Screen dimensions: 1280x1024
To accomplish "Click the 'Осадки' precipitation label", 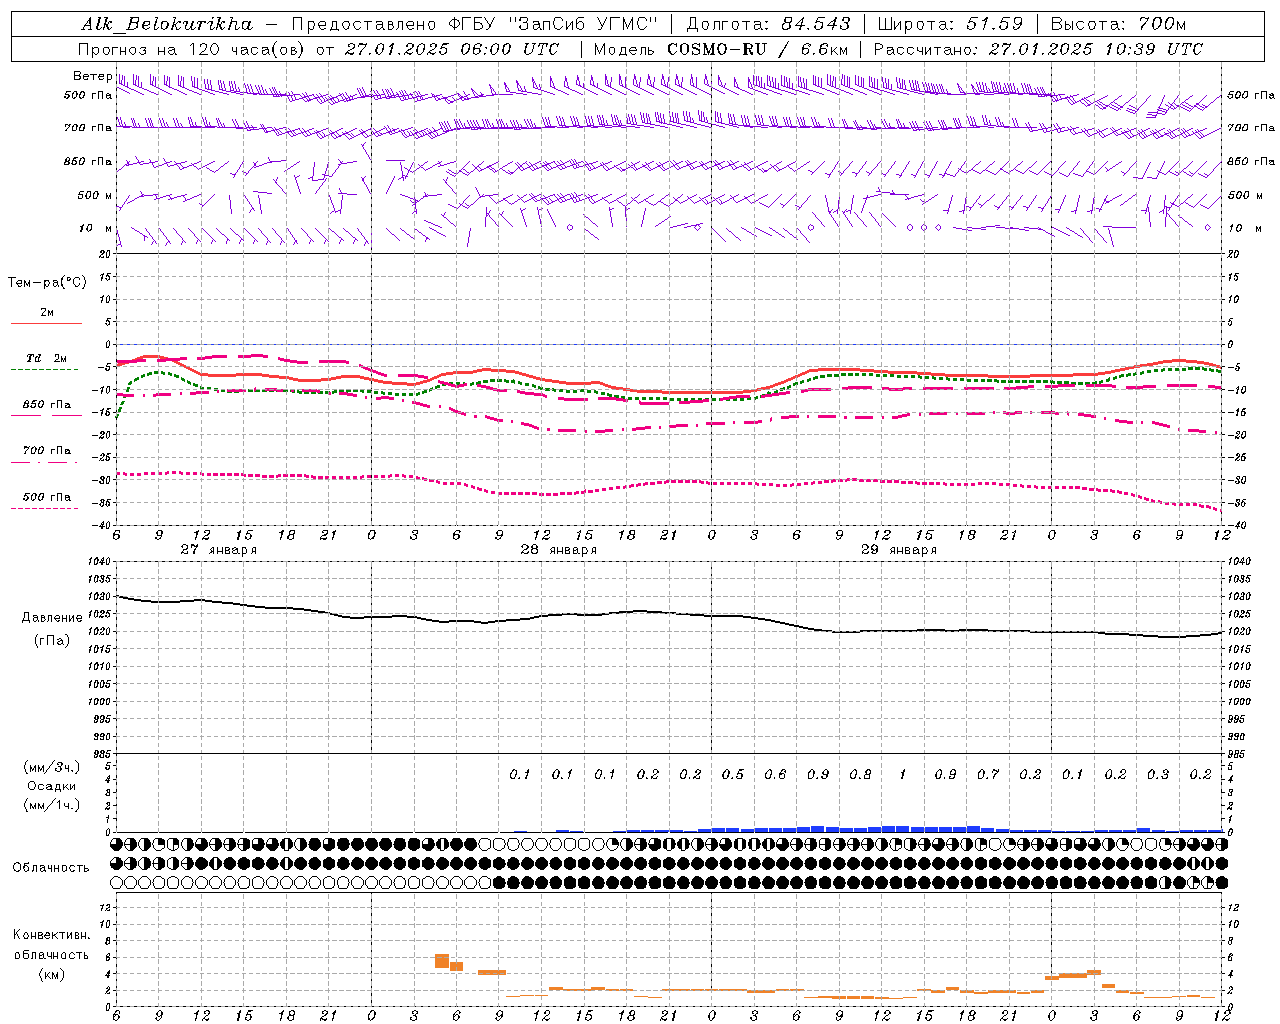I will (x=52, y=786).
